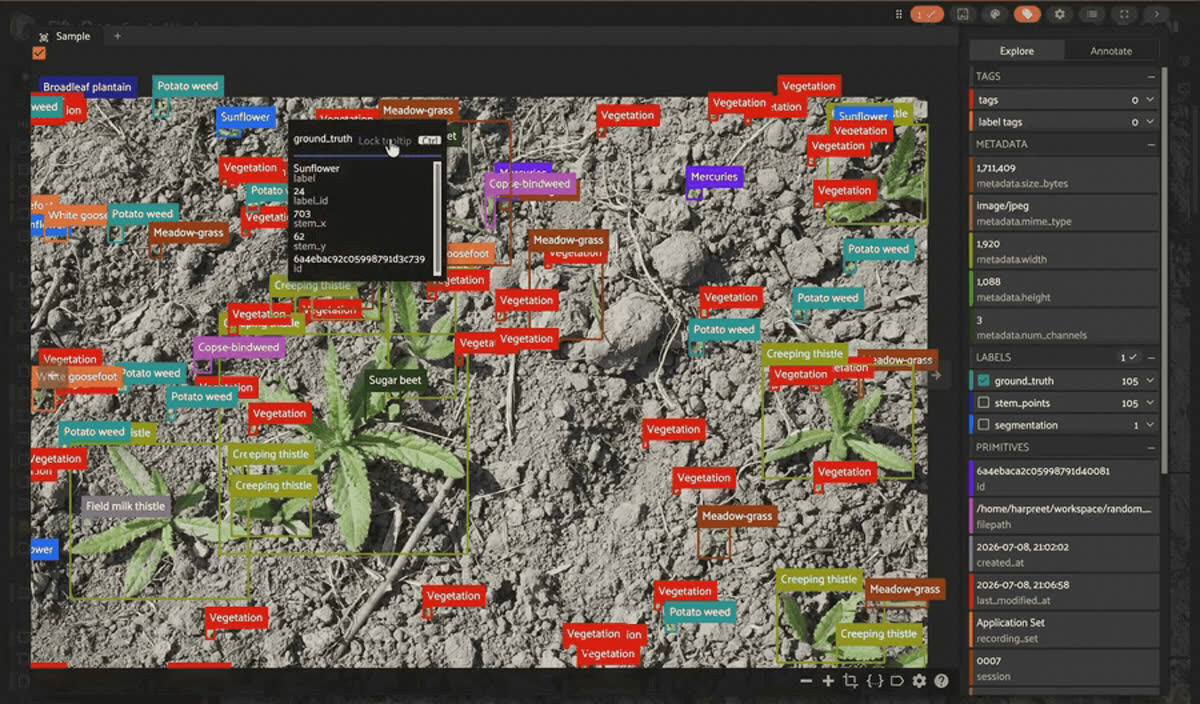Open looker settings gear in bottom bar

[x=919, y=681]
